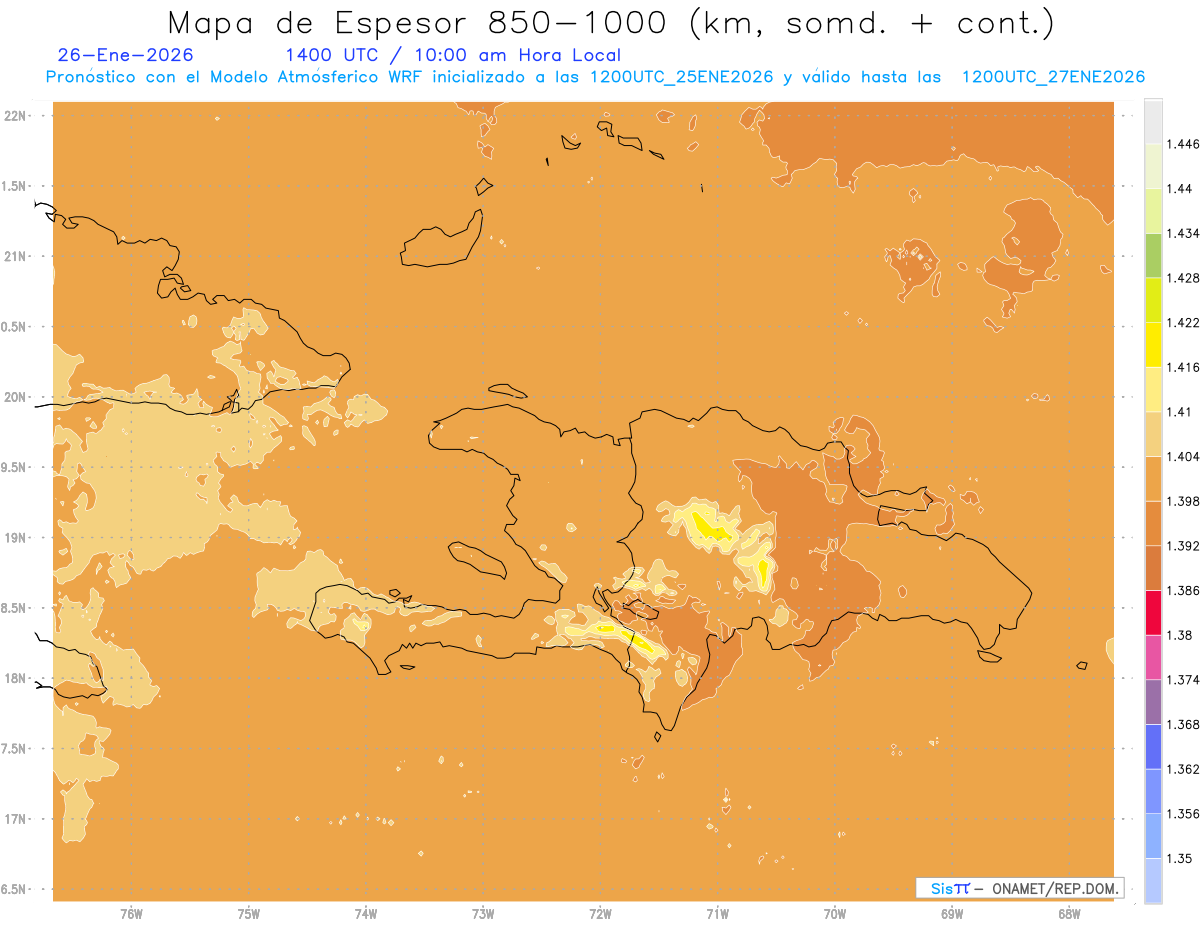The image size is (1200, 927).
Task: Click the 20N latitude label
Action: [15, 397]
